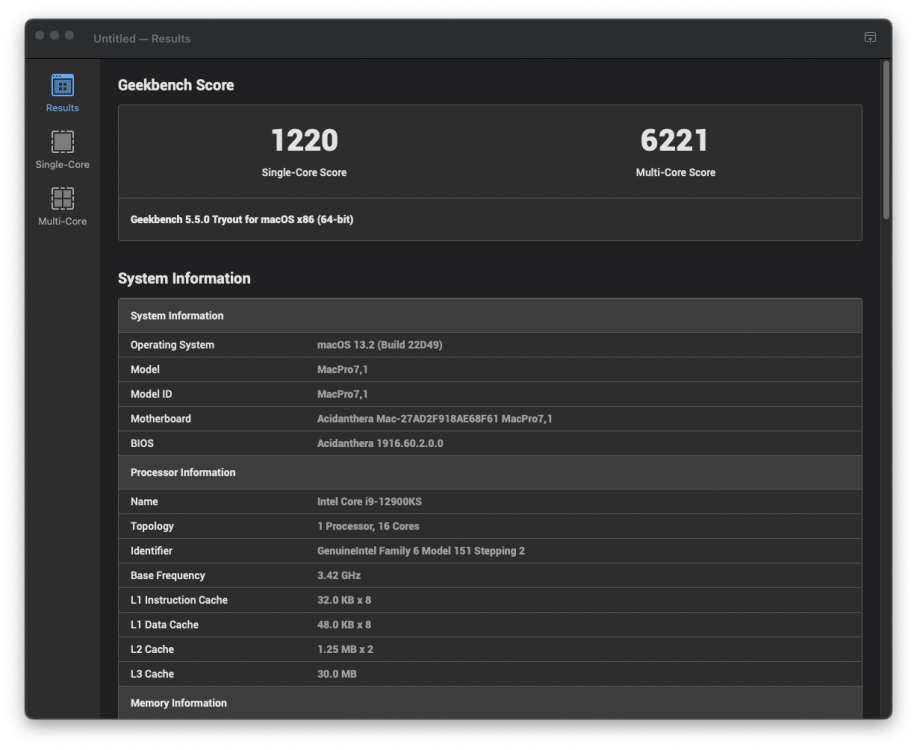This screenshot has width=917, height=750.
Task: Click the Geekbench Score heading
Action: [175, 85]
